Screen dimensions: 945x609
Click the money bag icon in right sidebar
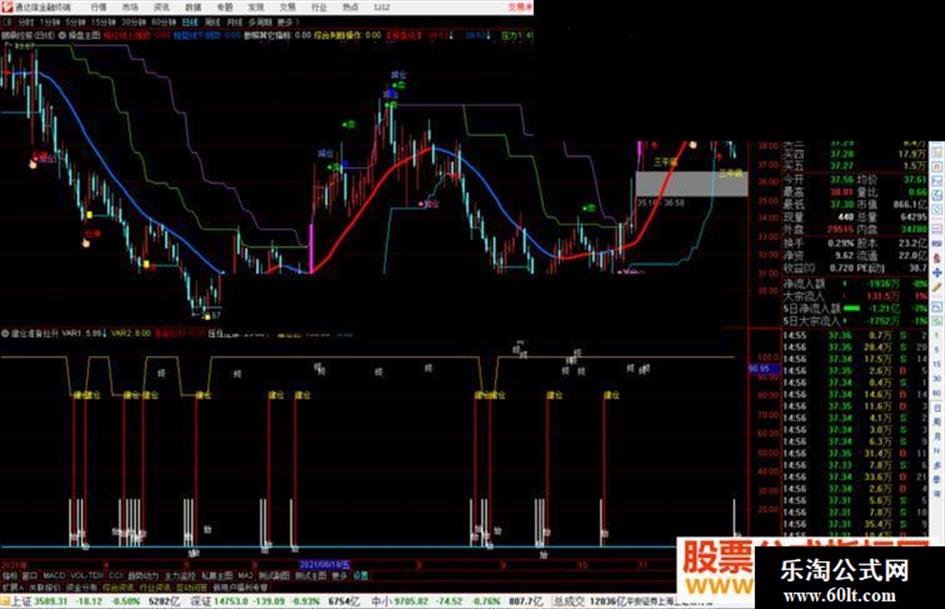point(937,258)
